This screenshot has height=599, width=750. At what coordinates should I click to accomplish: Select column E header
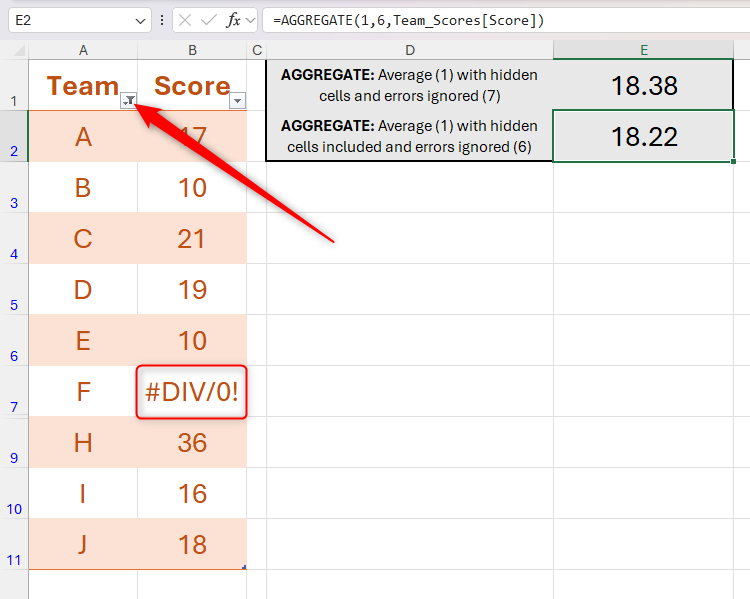(643, 50)
